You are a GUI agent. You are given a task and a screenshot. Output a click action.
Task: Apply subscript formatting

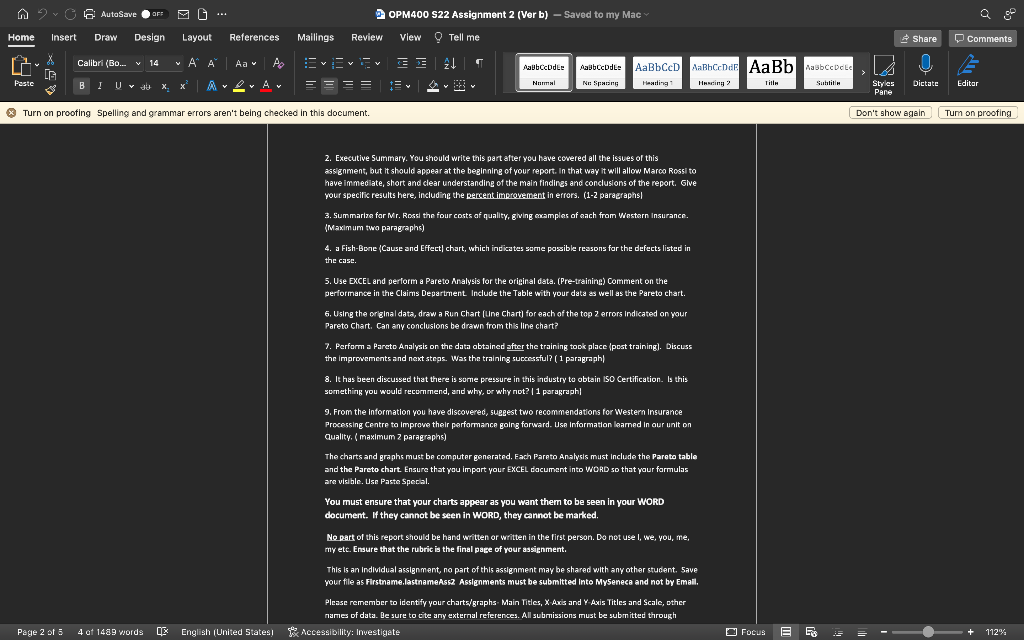165,86
